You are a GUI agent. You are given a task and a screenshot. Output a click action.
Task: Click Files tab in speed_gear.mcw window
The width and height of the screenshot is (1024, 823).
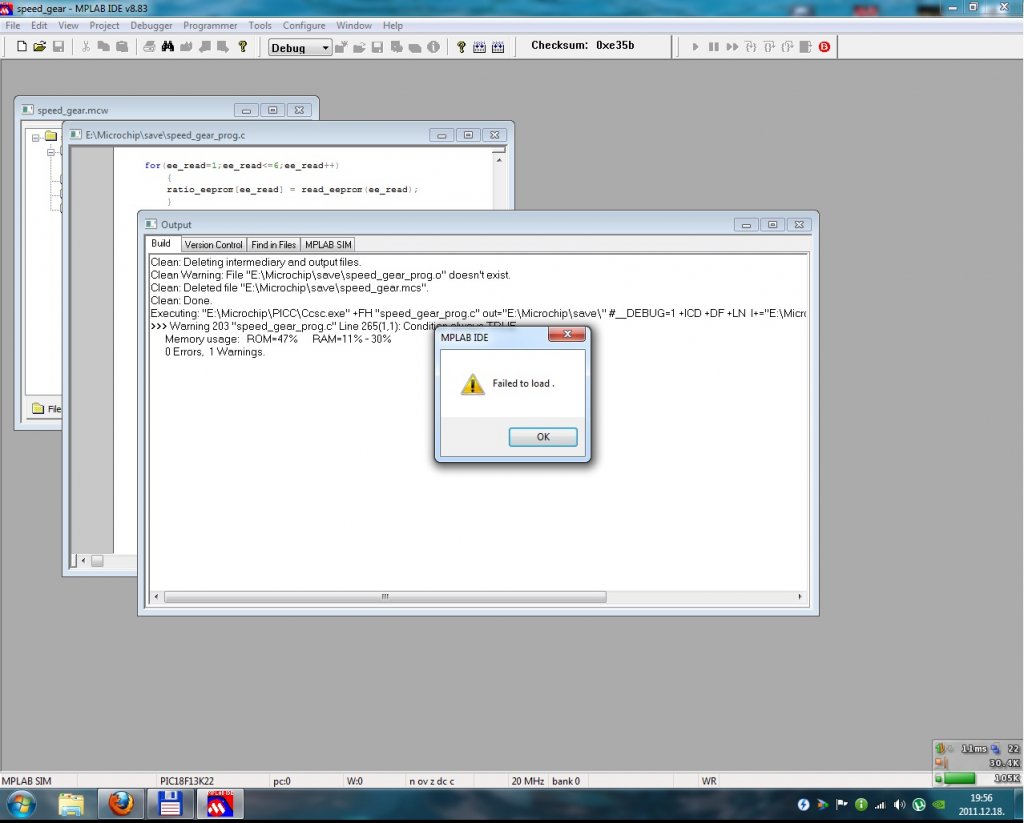click(46, 409)
